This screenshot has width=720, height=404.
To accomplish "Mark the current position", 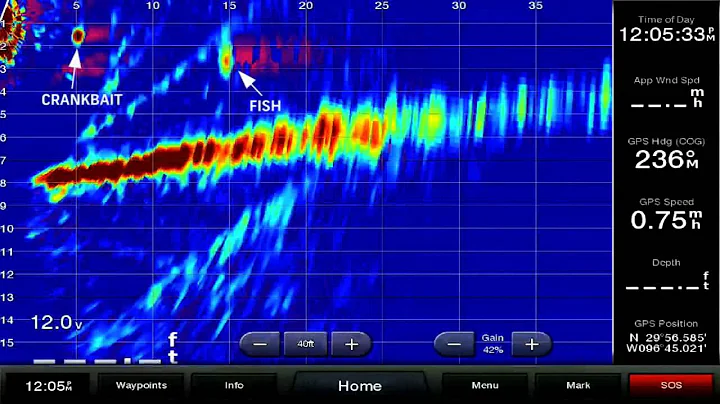I will pos(578,385).
